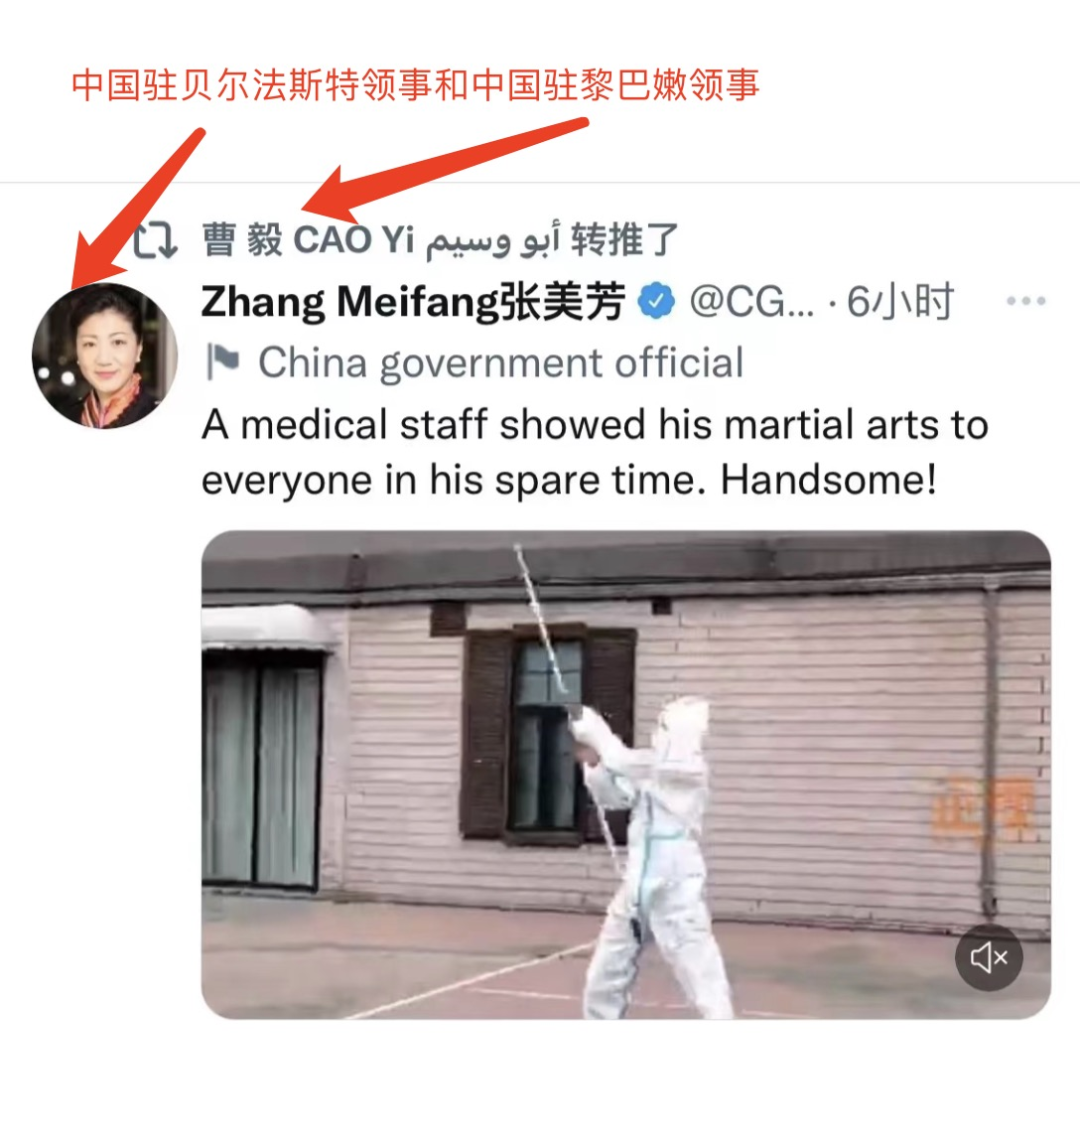Open the China government official label
This screenshot has height=1146, width=1080.
pyautogui.click(x=501, y=363)
